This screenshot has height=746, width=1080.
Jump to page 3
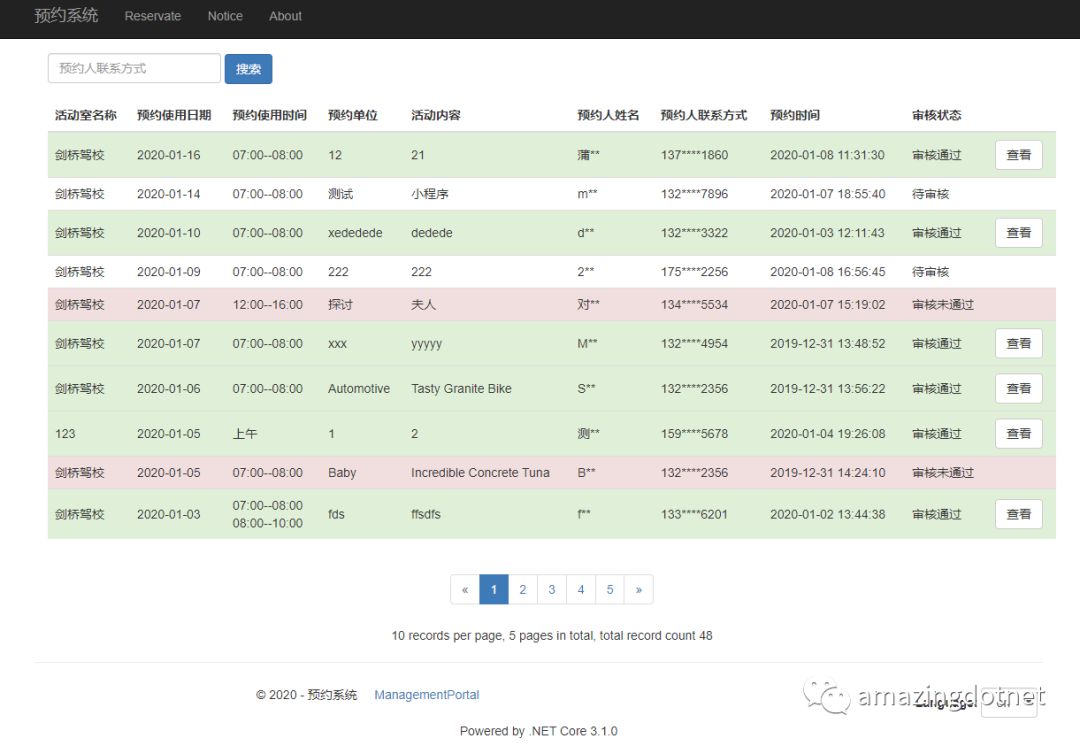tap(552, 590)
